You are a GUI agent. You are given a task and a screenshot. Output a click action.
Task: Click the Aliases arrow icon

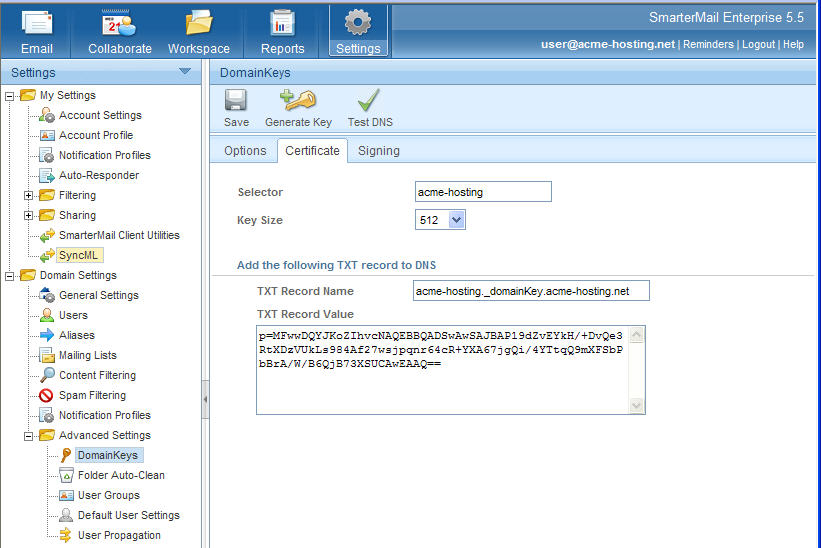pyautogui.click(x=47, y=335)
